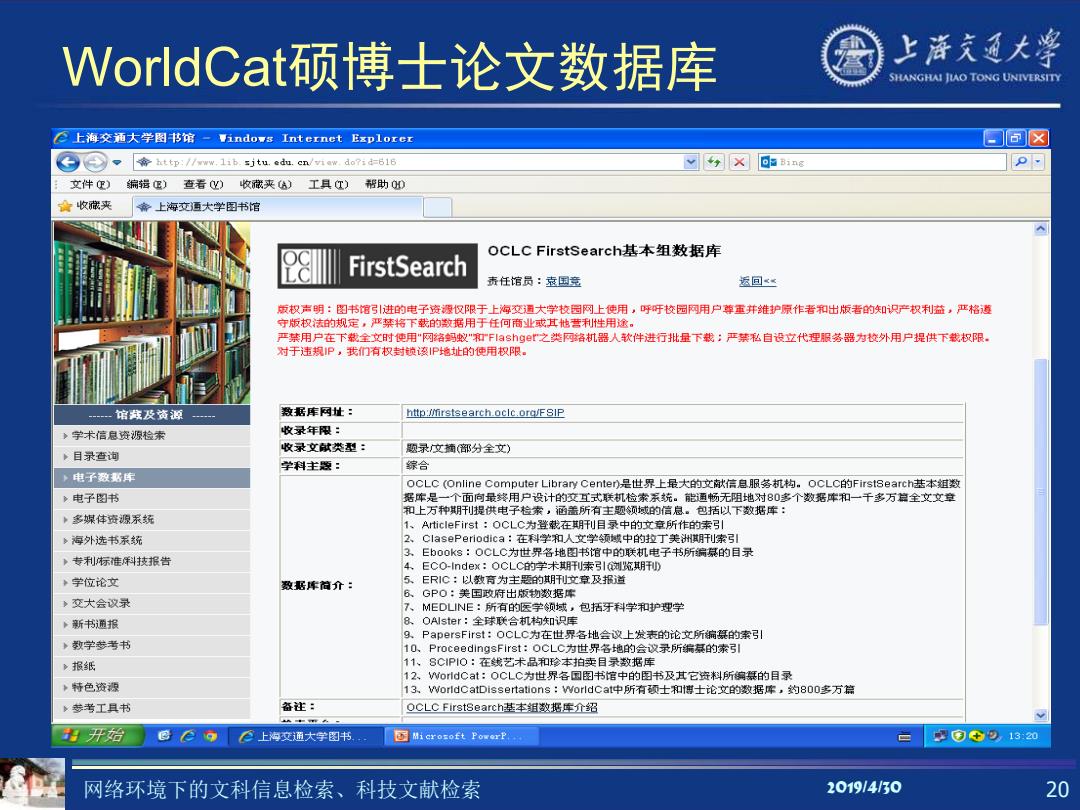Image resolution: width=1080 pixels, height=810 pixels.
Task: Open the recent pages dropdown beside Forward
Action: coord(117,163)
